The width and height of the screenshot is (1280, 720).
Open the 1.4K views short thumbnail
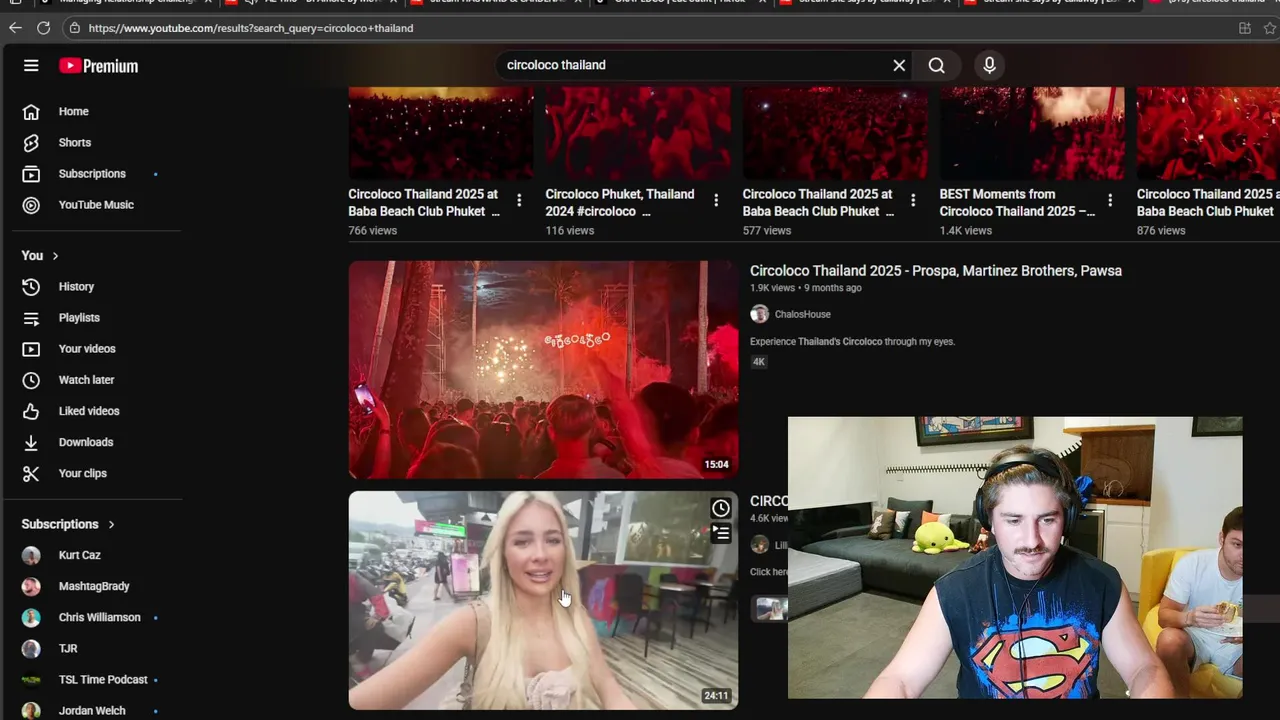click(1032, 133)
